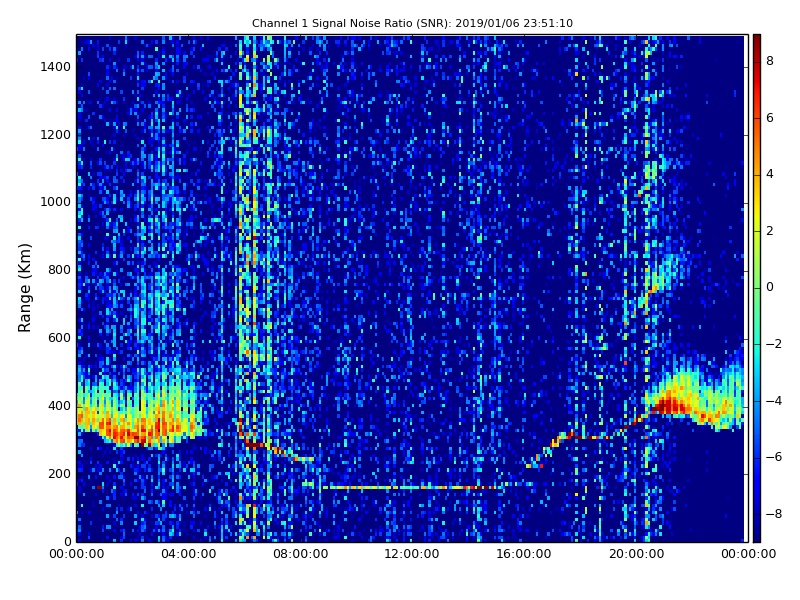Click the colorbar label -6
This screenshot has width=800, height=600.
click(x=774, y=457)
